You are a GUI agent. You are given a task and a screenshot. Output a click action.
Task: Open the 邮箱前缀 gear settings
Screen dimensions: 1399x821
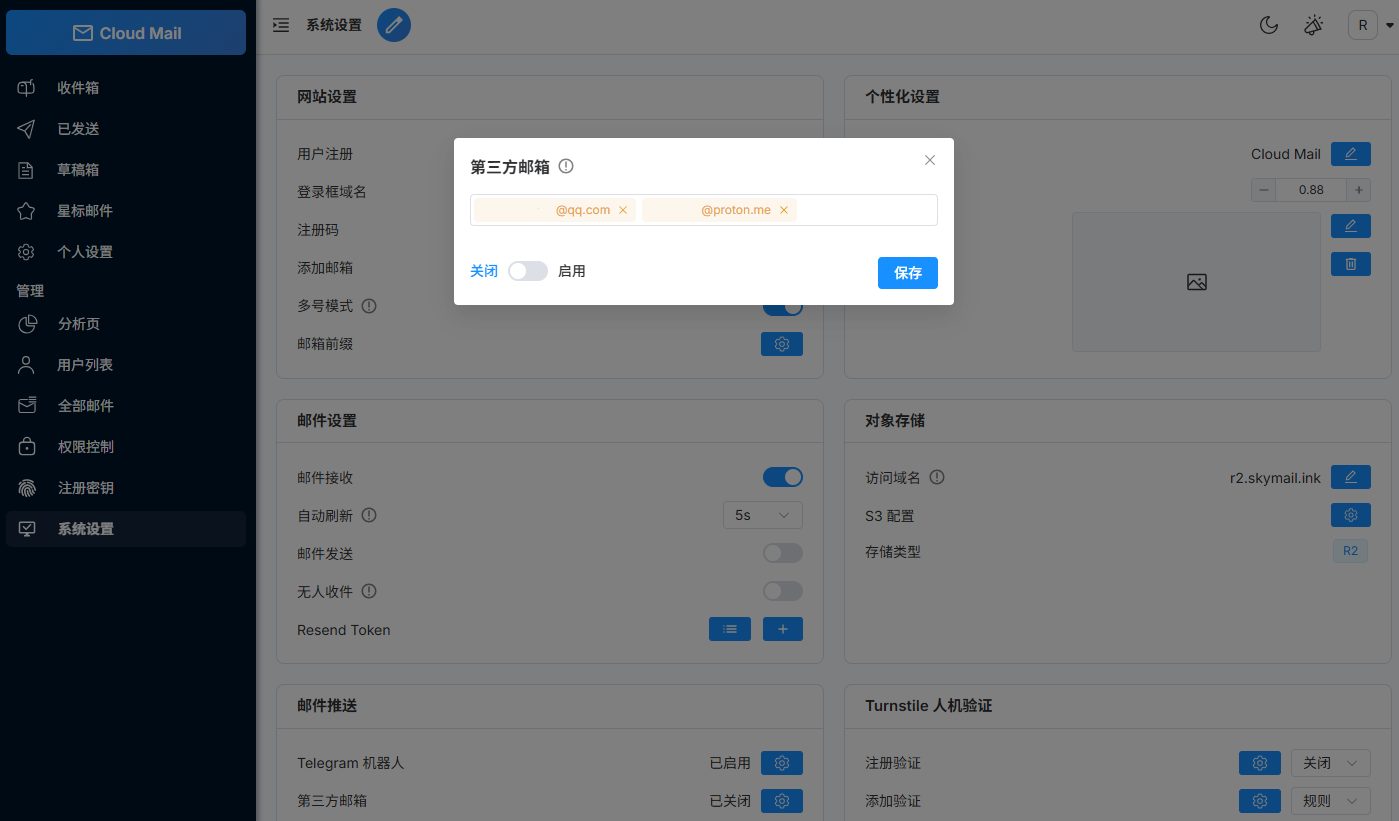tap(781, 344)
